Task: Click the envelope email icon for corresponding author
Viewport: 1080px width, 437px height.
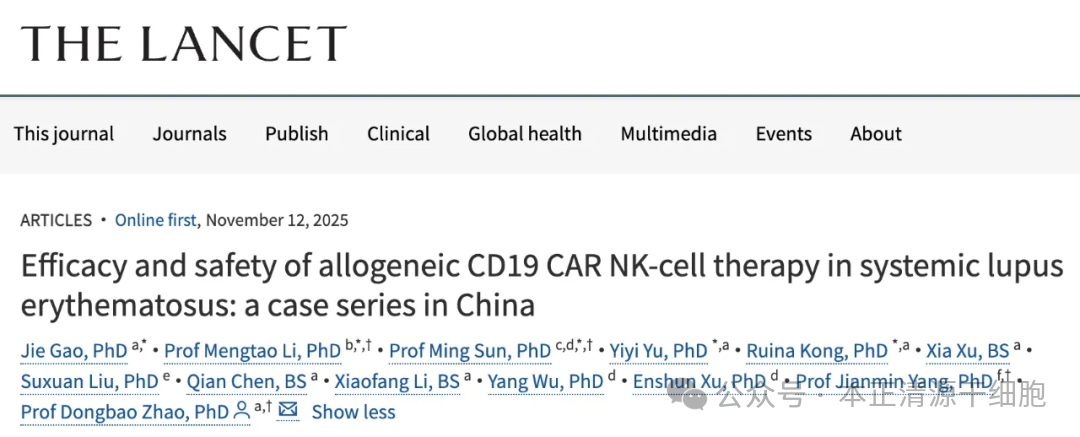Action: pyautogui.click(x=288, y=411)
